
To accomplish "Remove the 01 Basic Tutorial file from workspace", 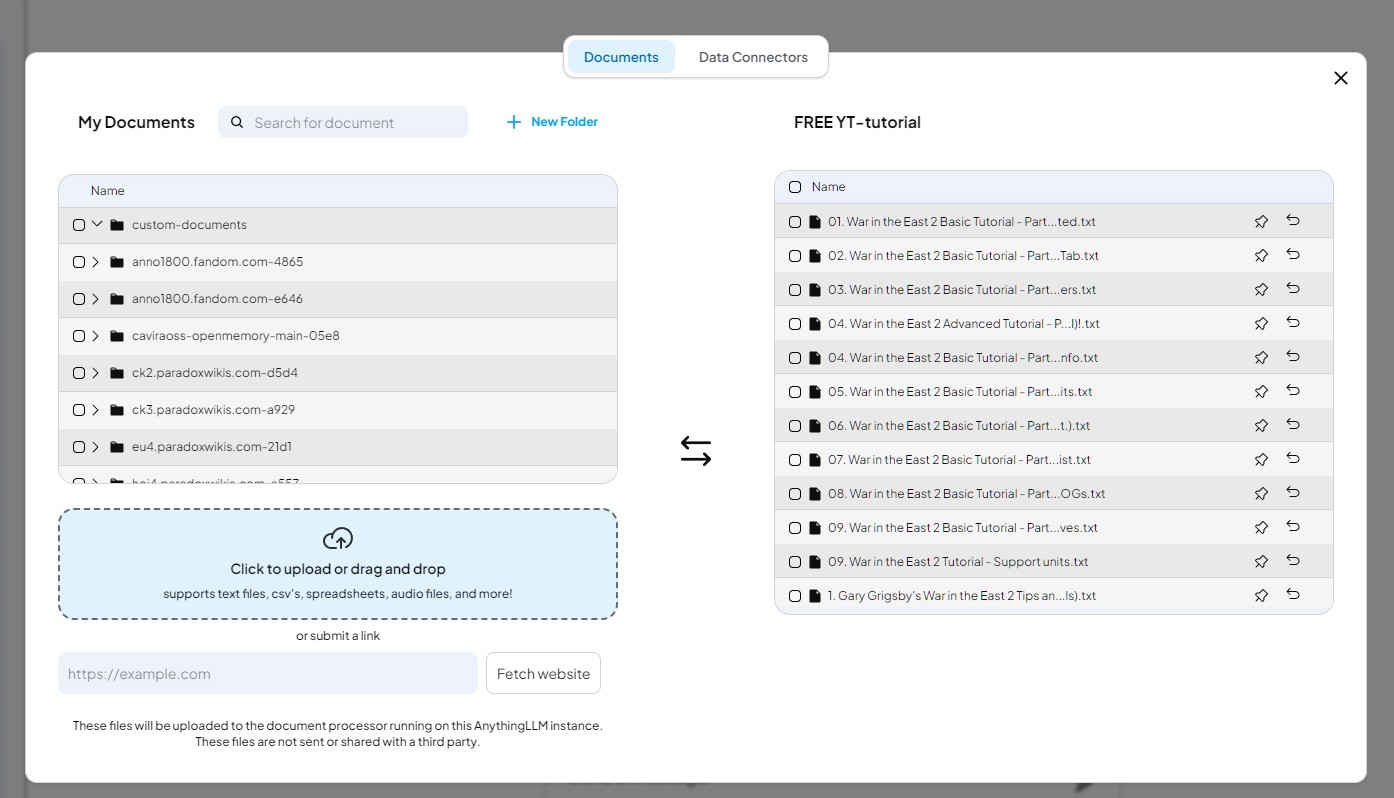I will 1293,221.
